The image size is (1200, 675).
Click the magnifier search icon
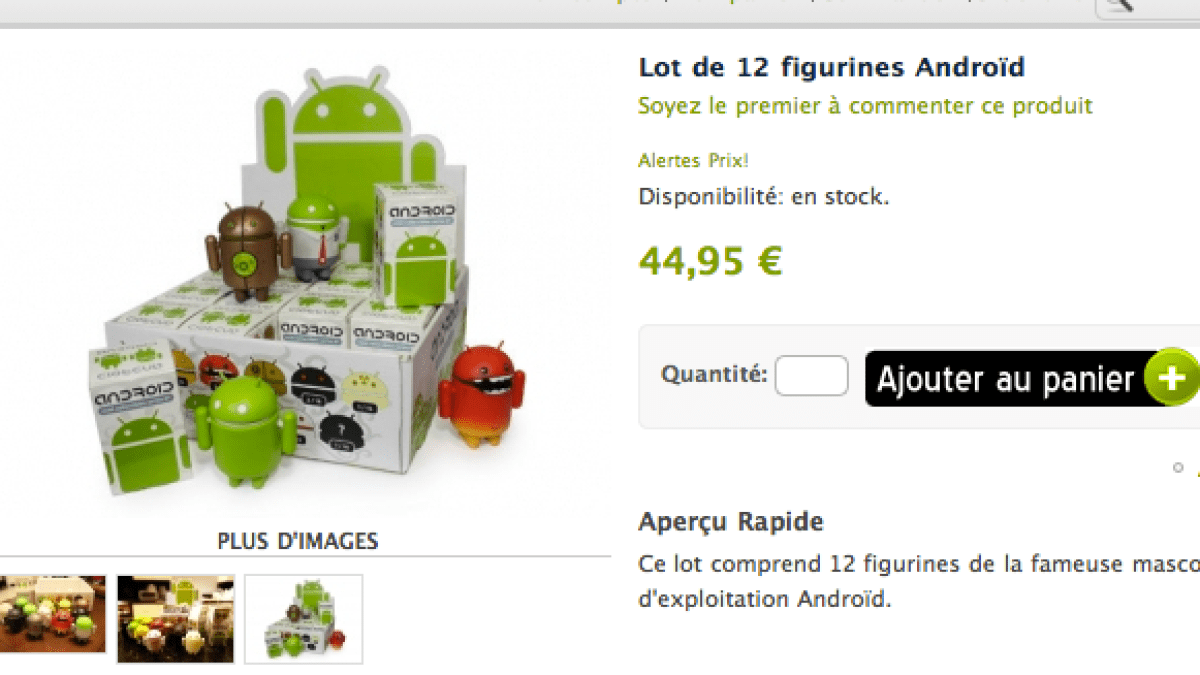pos(1120,5)
